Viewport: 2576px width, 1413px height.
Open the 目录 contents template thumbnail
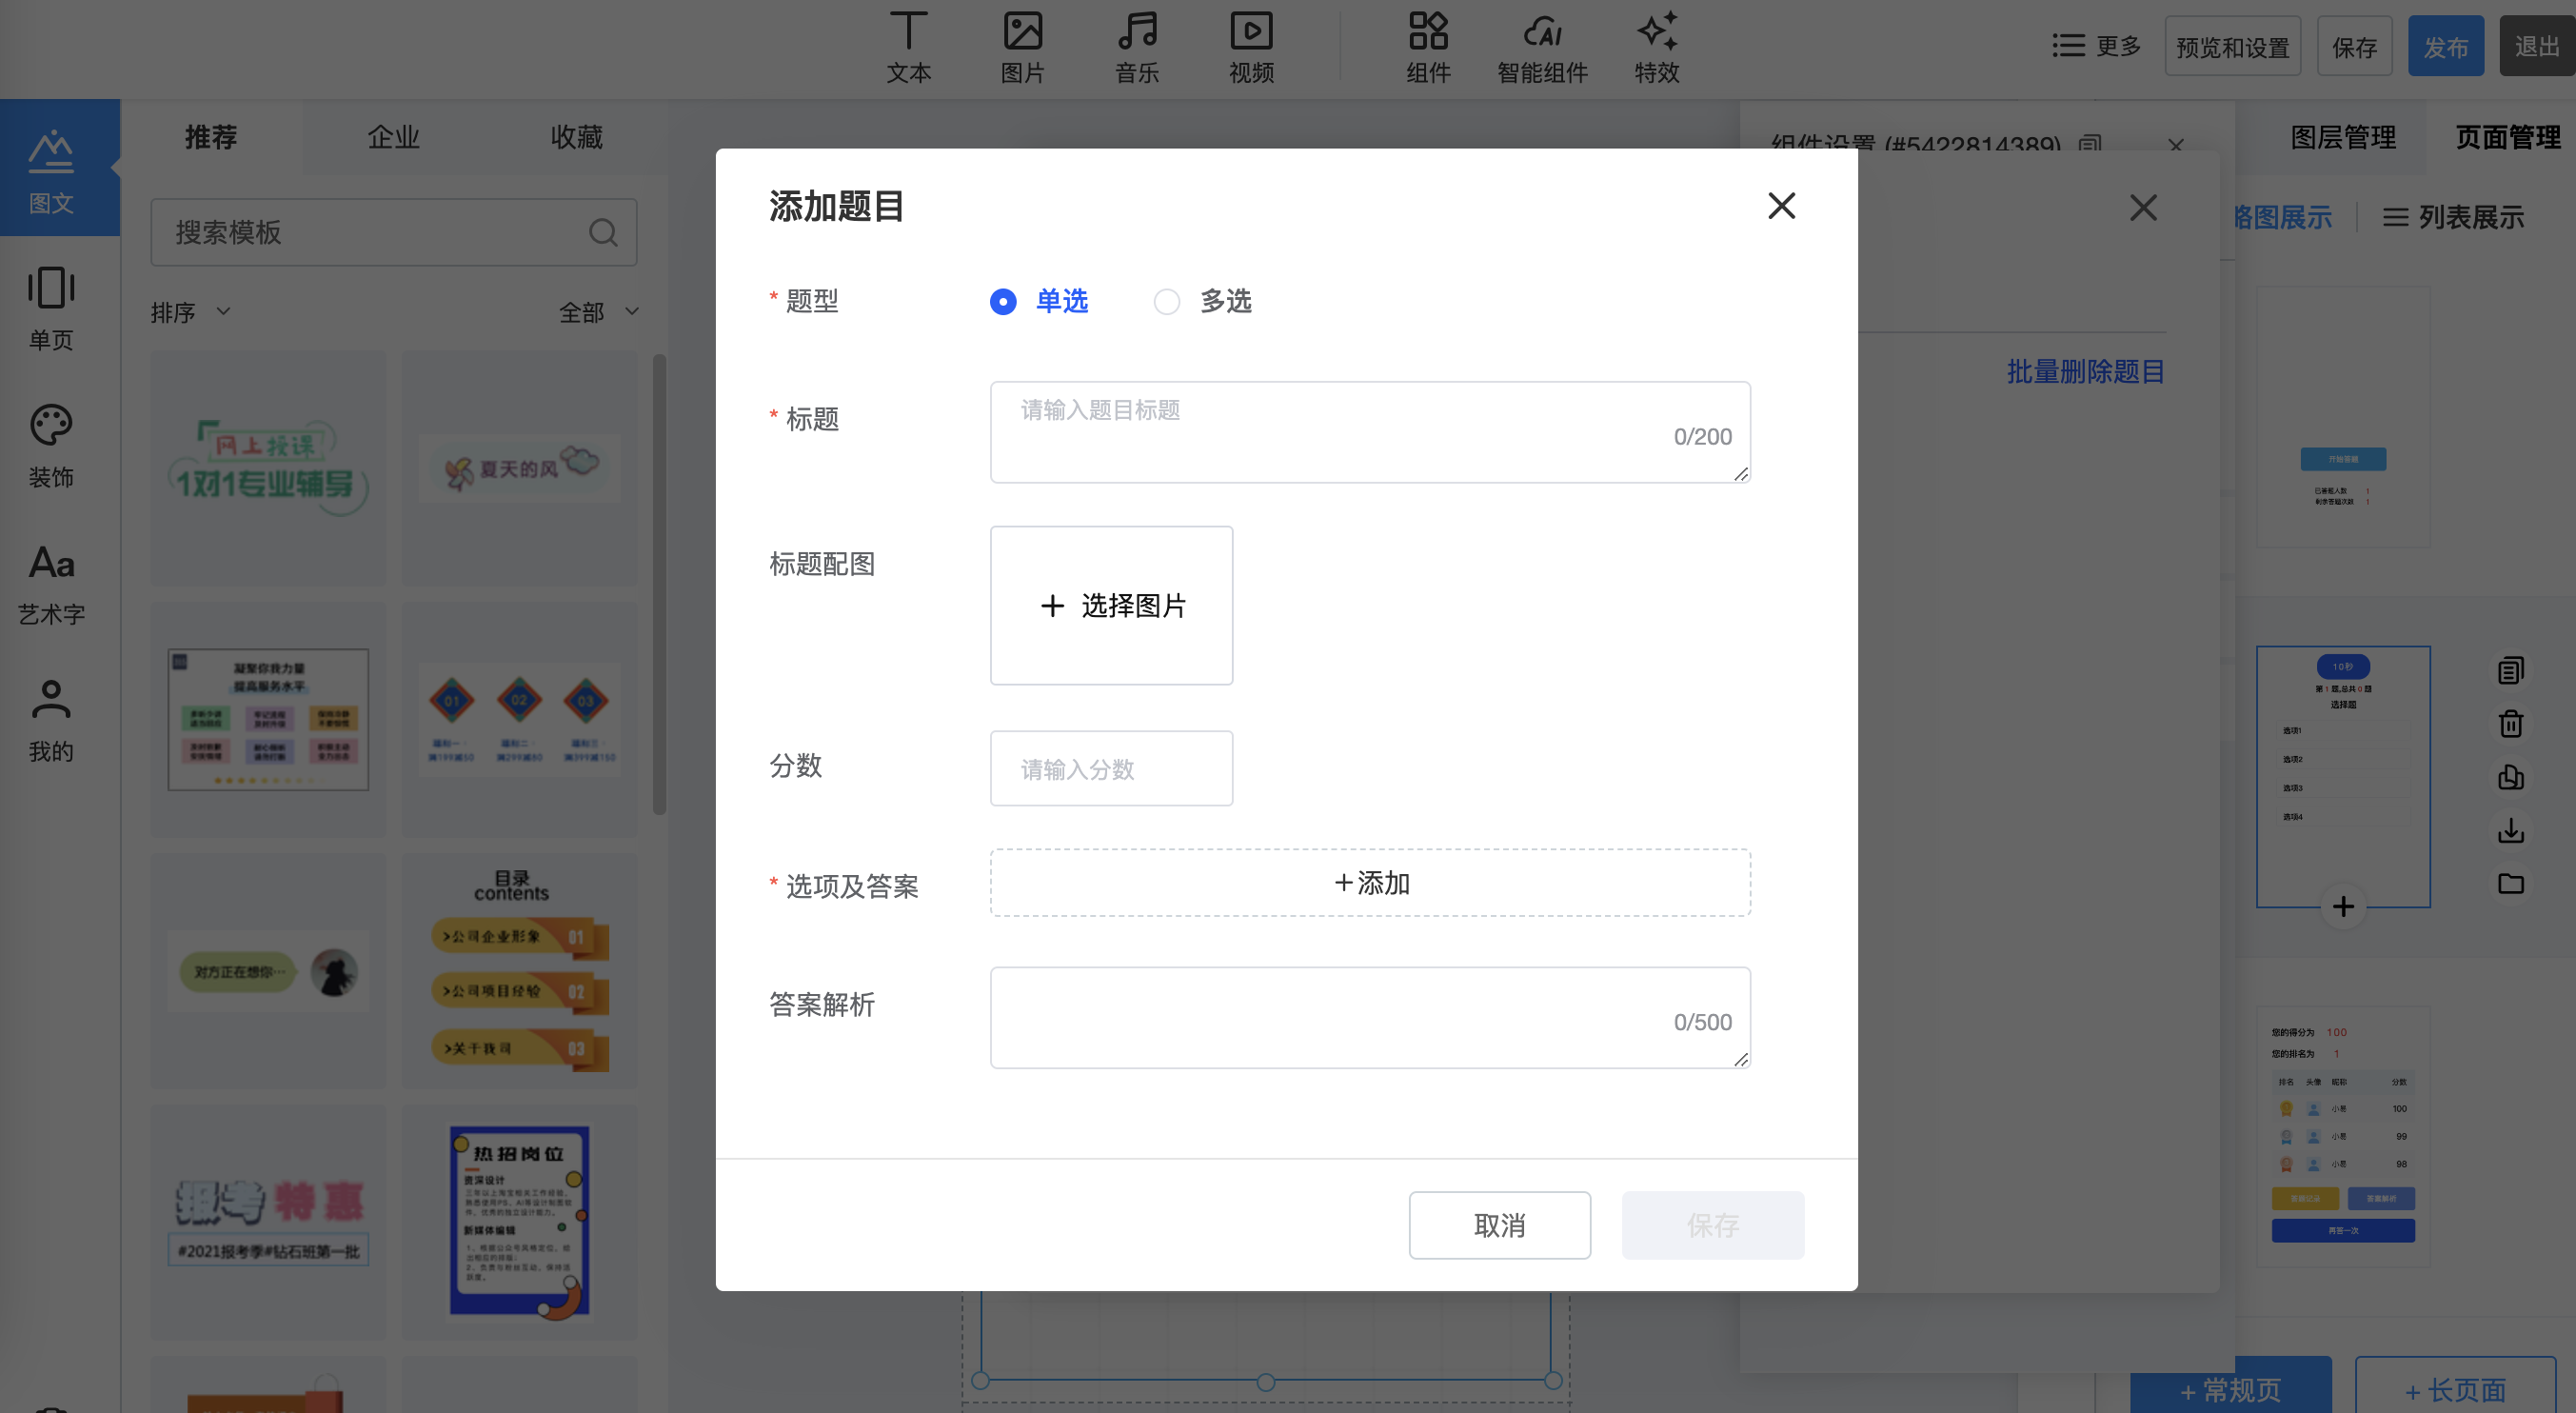(519, 971)
